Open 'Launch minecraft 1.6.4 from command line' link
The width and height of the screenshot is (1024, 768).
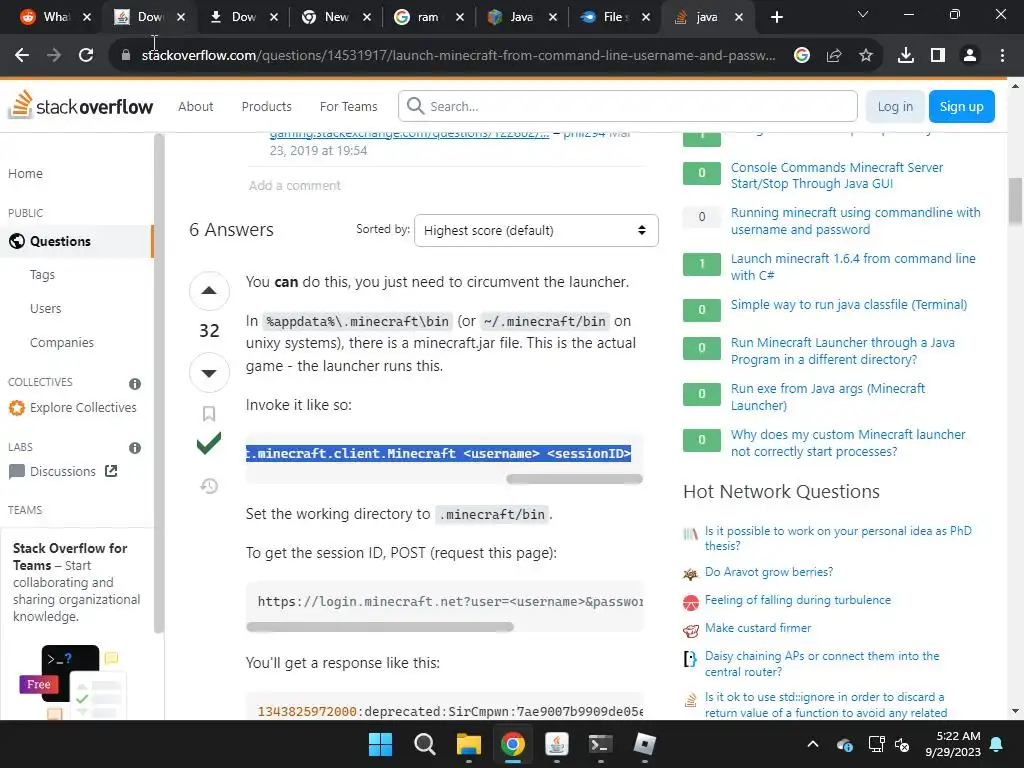853,266
